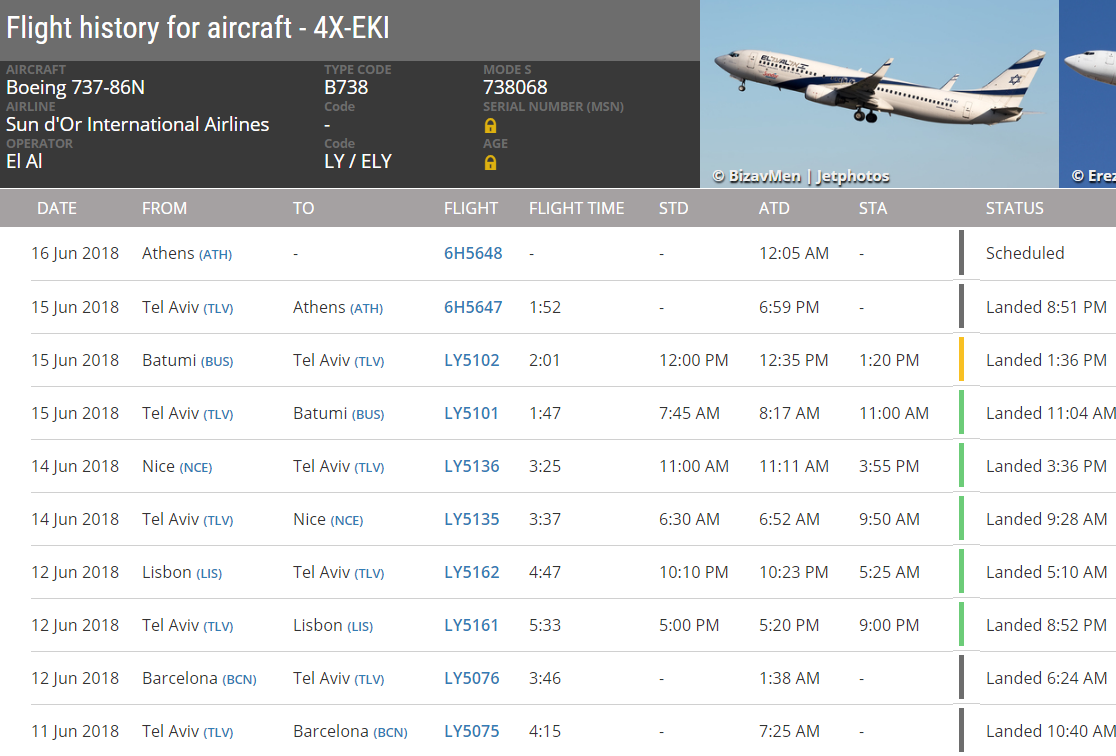
Task: Open flight LY5076 from Barcelona
Action: tap(471, 678)
